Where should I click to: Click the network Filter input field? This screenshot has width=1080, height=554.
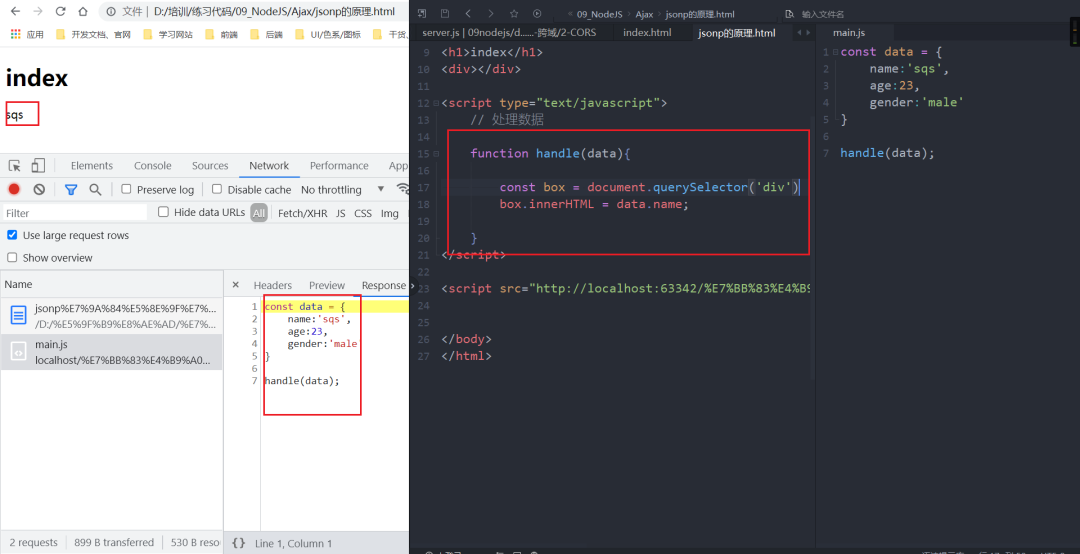[75, 213]
